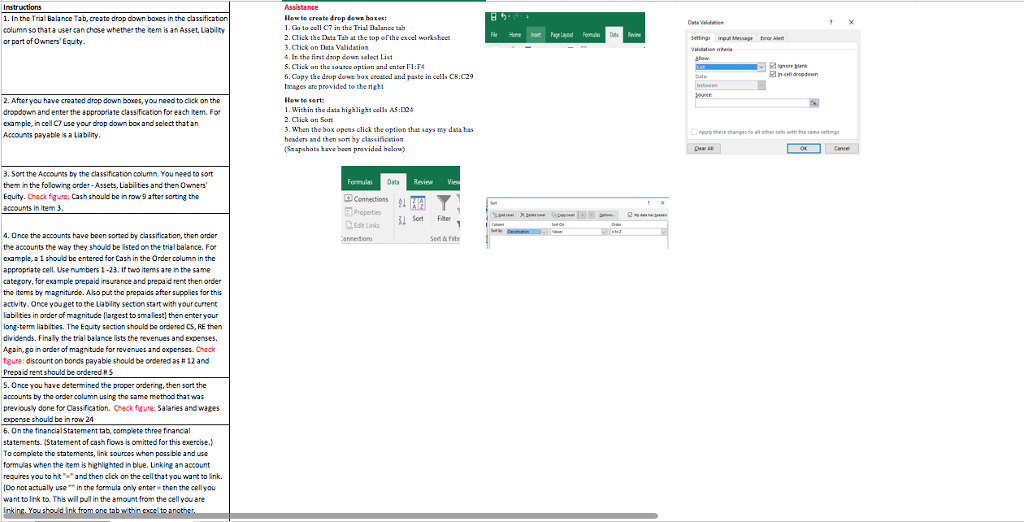Click the Undo arrow in the quick access toolbar
Viewport: 1024px width, 522px height.
[504, 16]
